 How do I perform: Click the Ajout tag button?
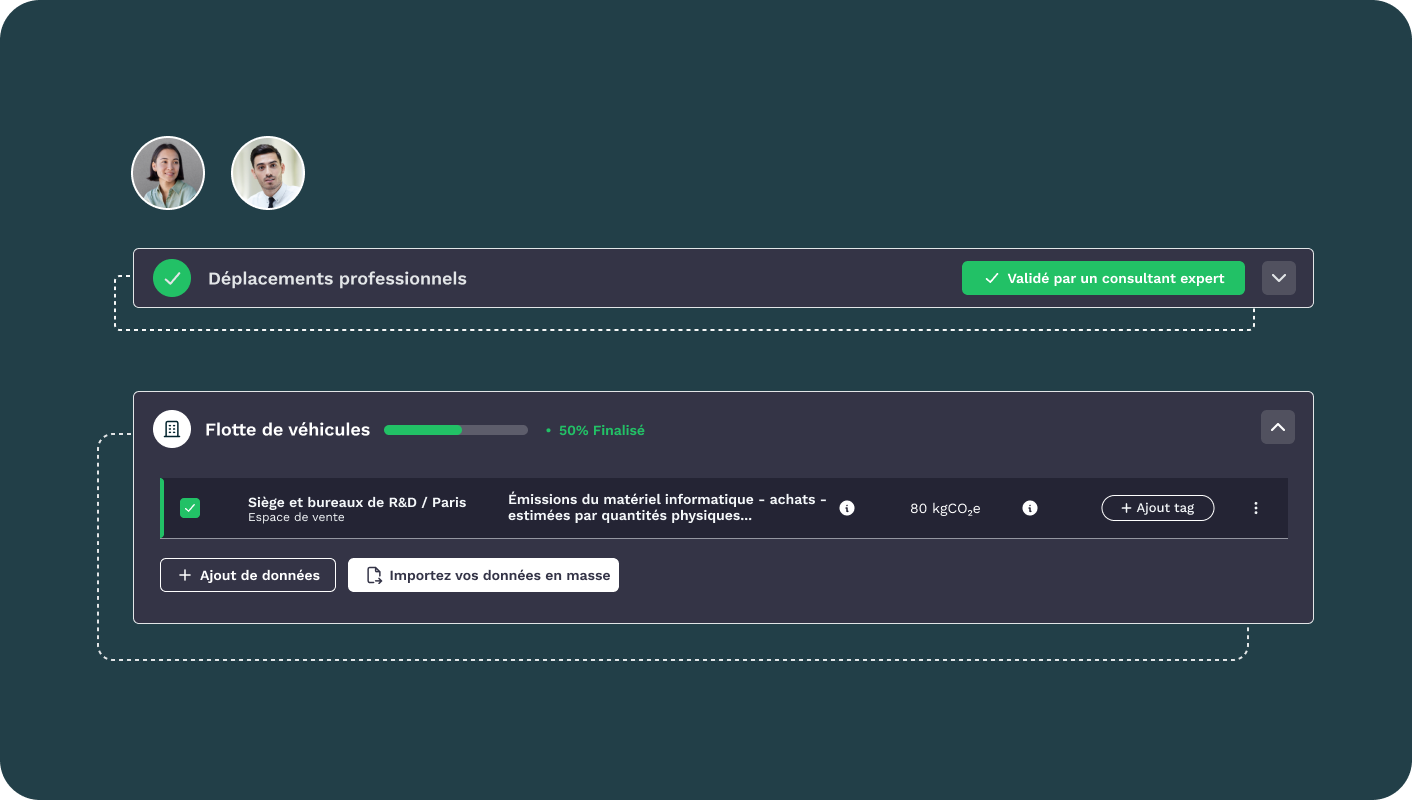pyautogui.click(x=1158, y=508)
